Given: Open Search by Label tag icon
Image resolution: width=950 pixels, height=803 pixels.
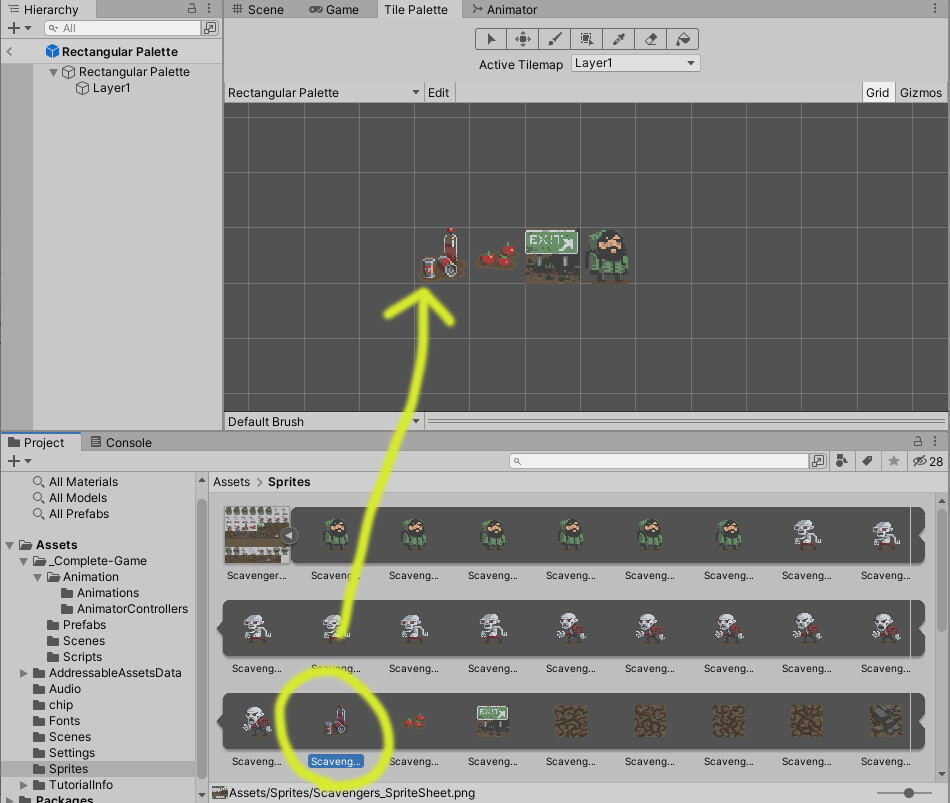Looking at the screenshot, I should click(868, 461).
